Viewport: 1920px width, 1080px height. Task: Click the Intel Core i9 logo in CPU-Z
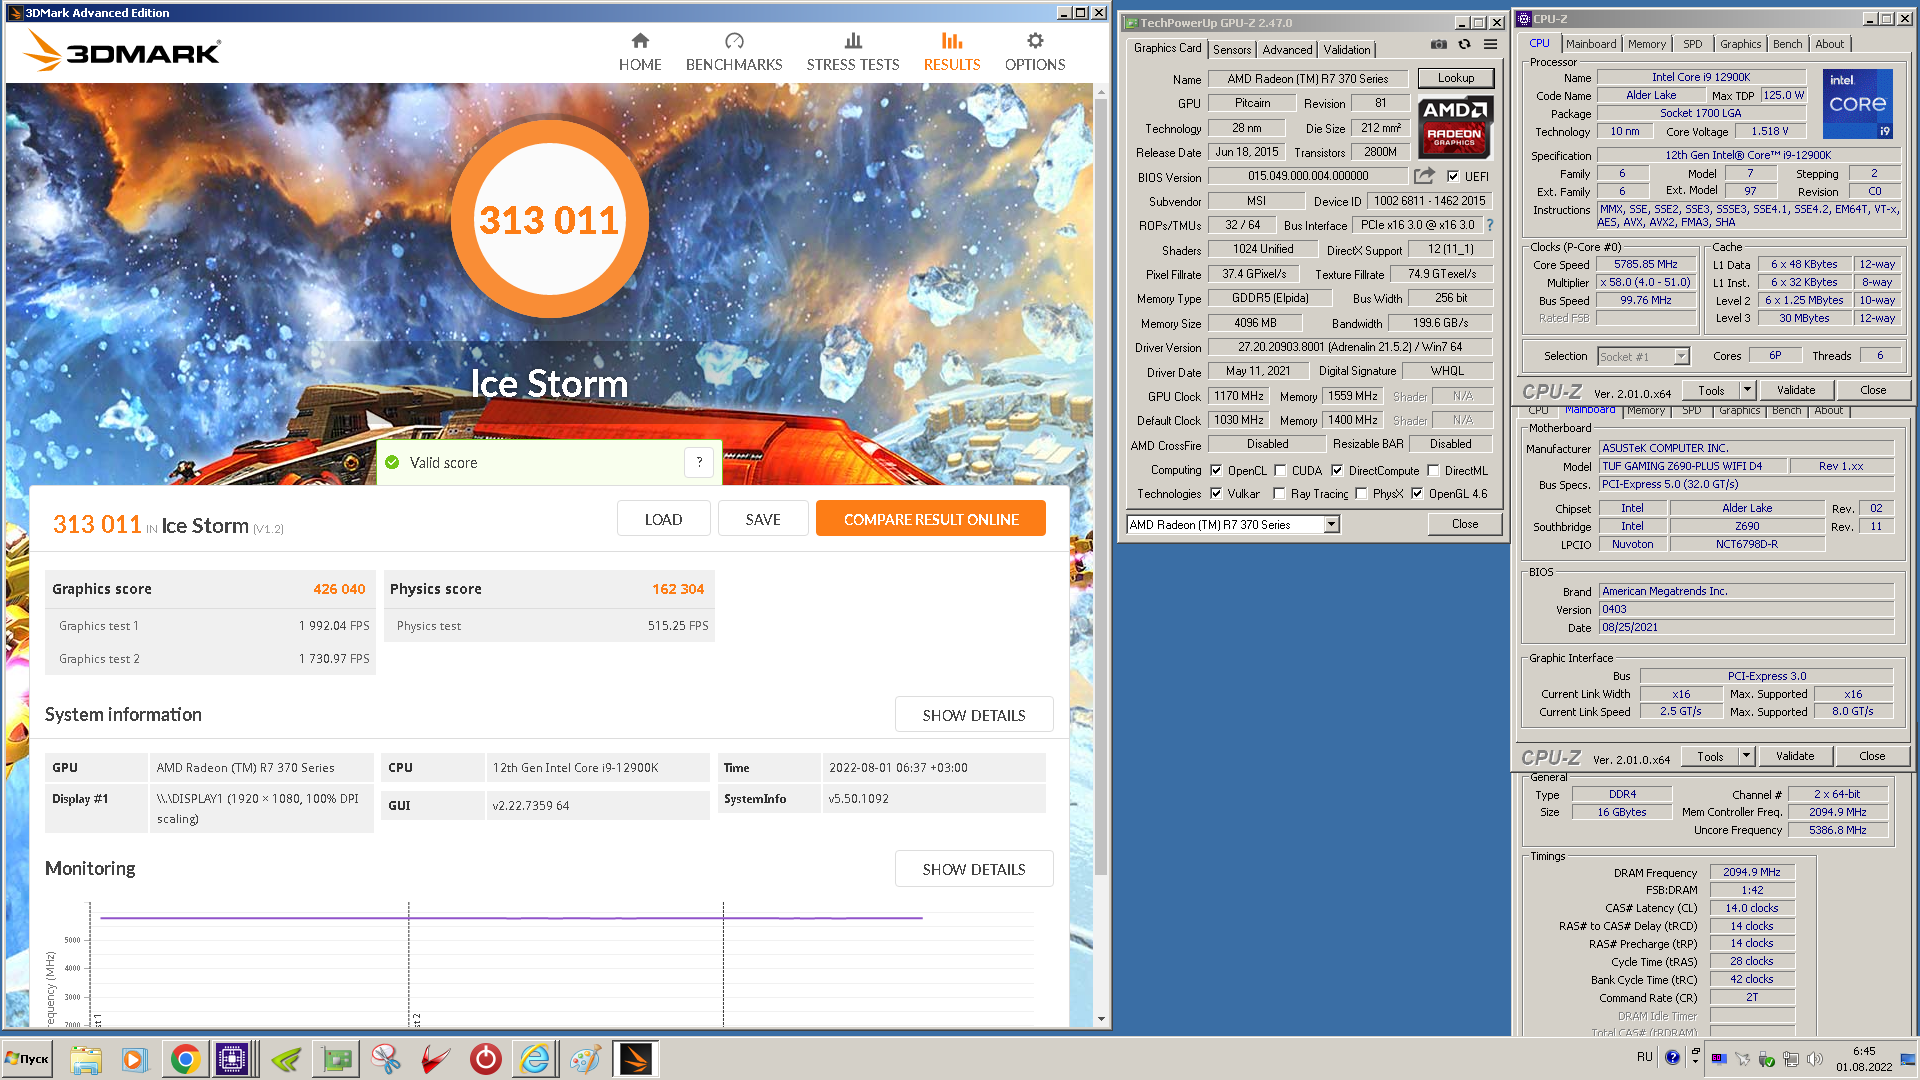coord(1857,104)
